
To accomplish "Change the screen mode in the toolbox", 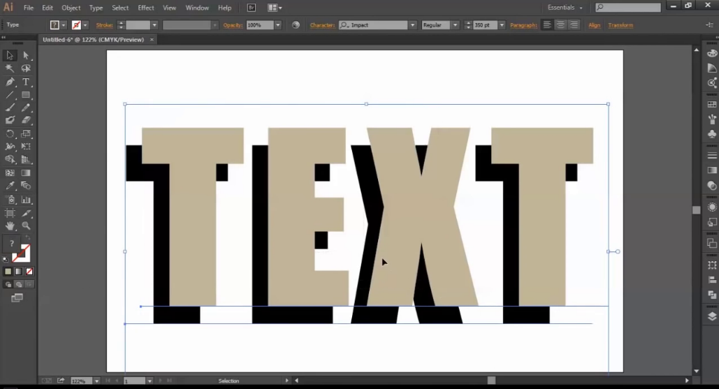I will [17, 298].
